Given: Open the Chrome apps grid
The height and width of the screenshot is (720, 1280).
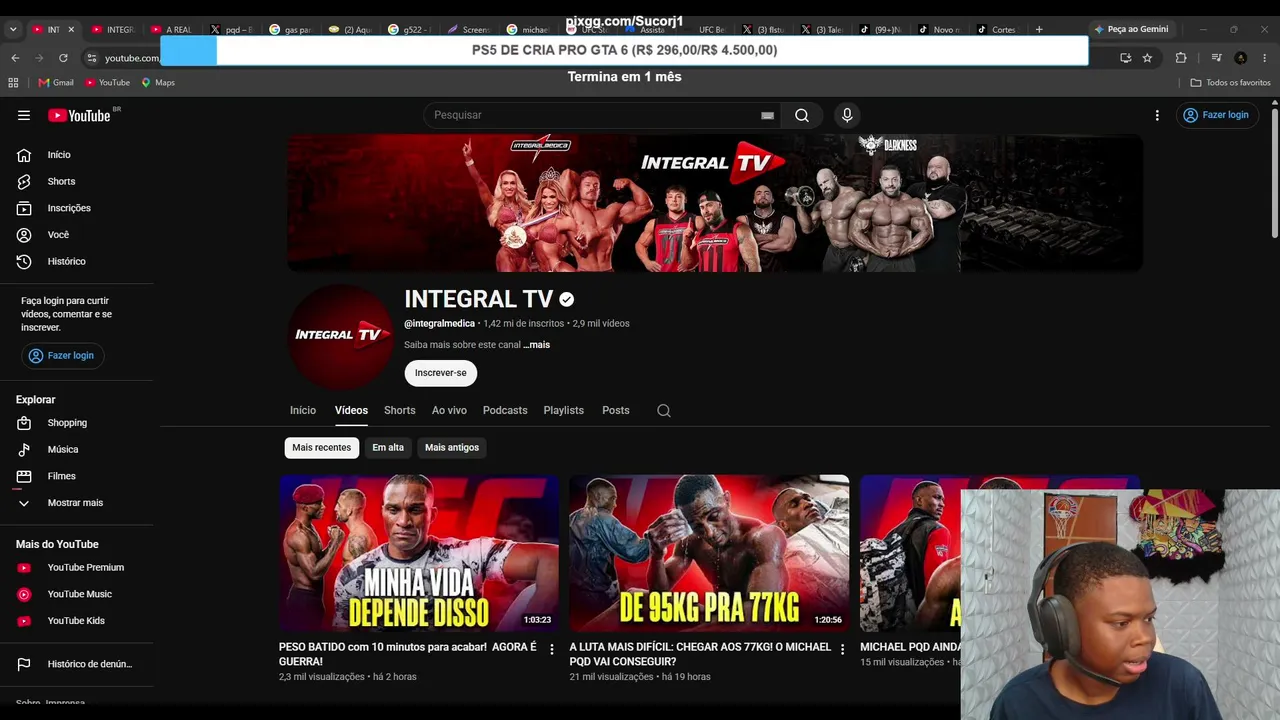Looking at the screenshot, I should [13, 83].
